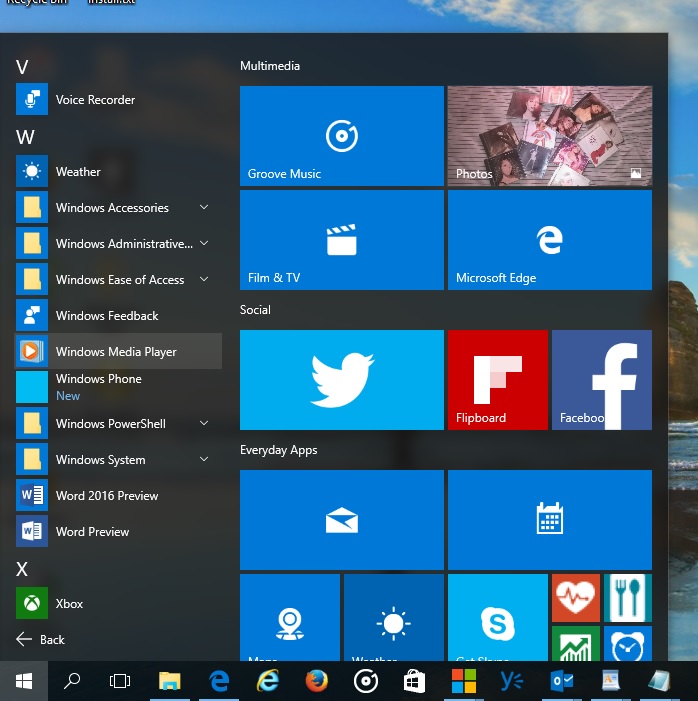Open the Film & TV tile

pyautogui.click(x=342, y=240)
